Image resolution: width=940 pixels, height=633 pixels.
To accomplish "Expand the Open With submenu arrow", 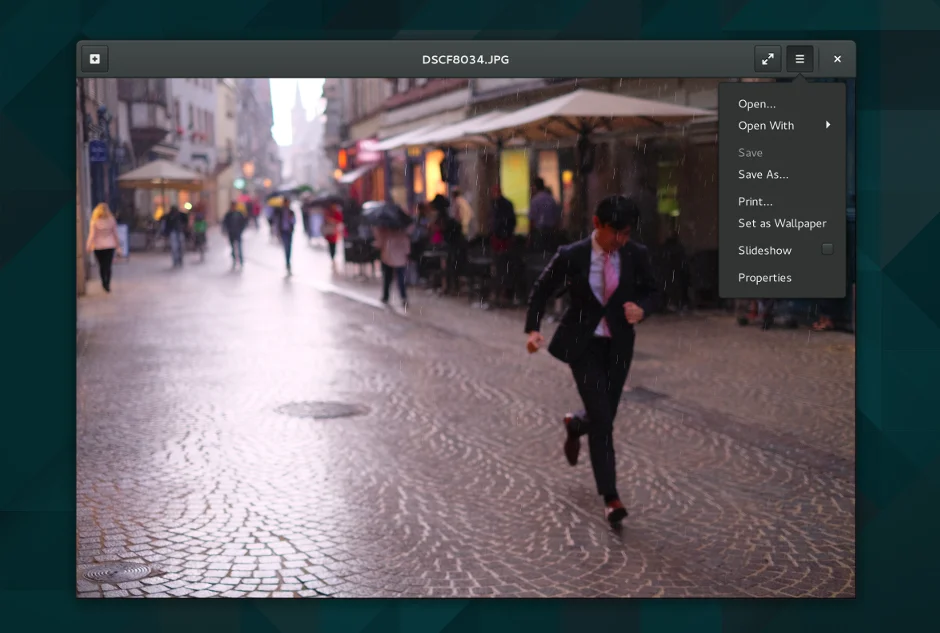I will coord(828,125).
